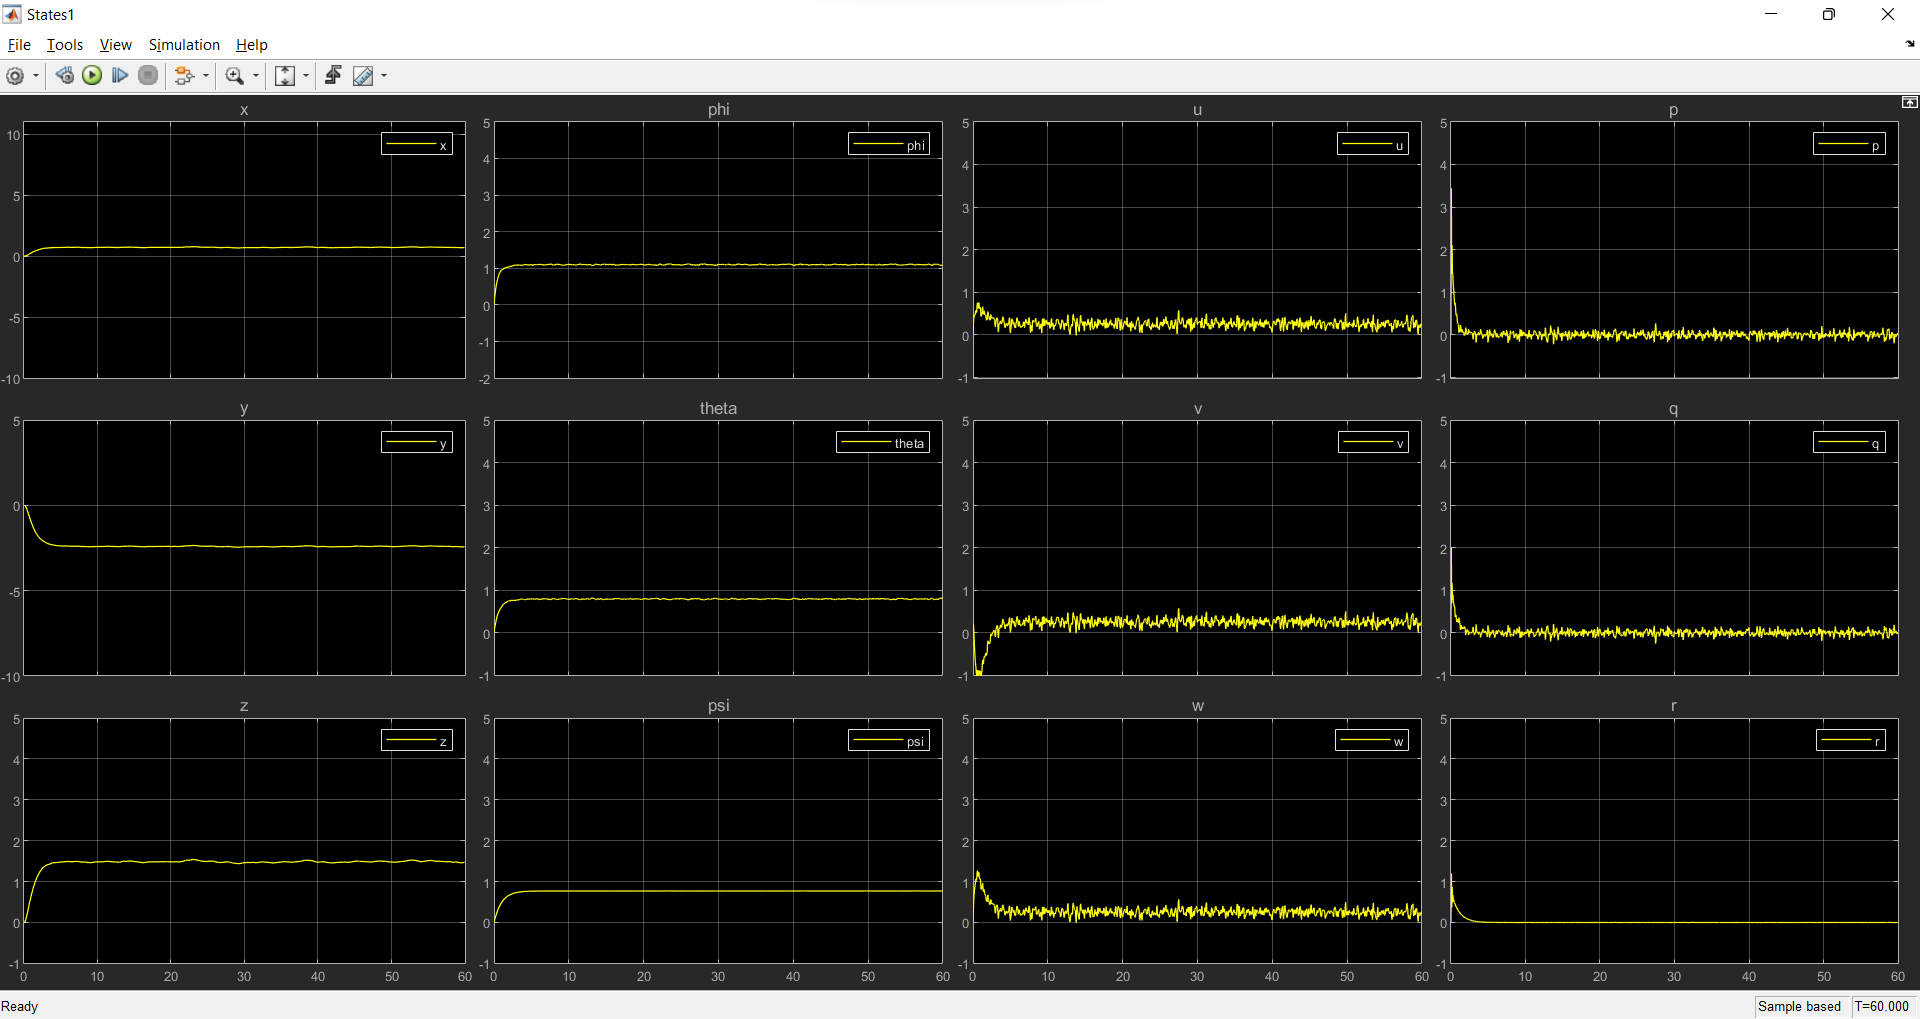Viewport: 1920px width, 1019px height.
Task: Toggle the Triggers tool icon
Action: (333, 76)
